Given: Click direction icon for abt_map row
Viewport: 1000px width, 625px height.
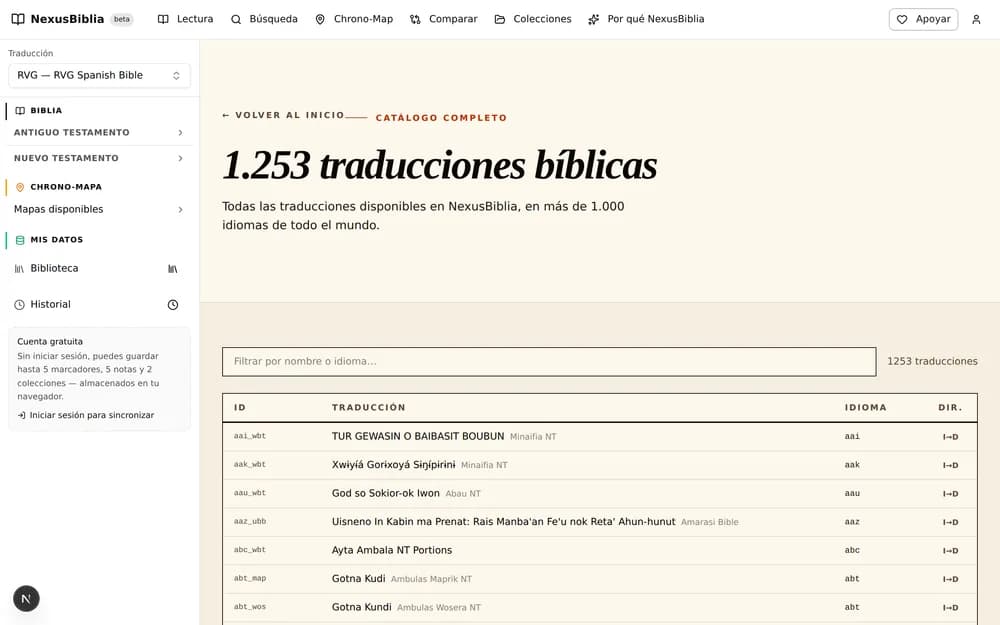Looking at the screenshot, I should [950, 579].
